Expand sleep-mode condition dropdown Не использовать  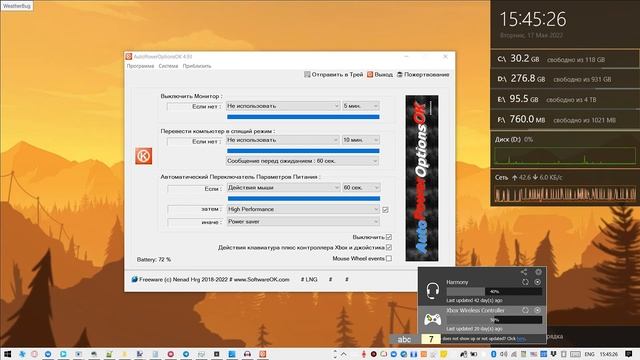(283, 140)
